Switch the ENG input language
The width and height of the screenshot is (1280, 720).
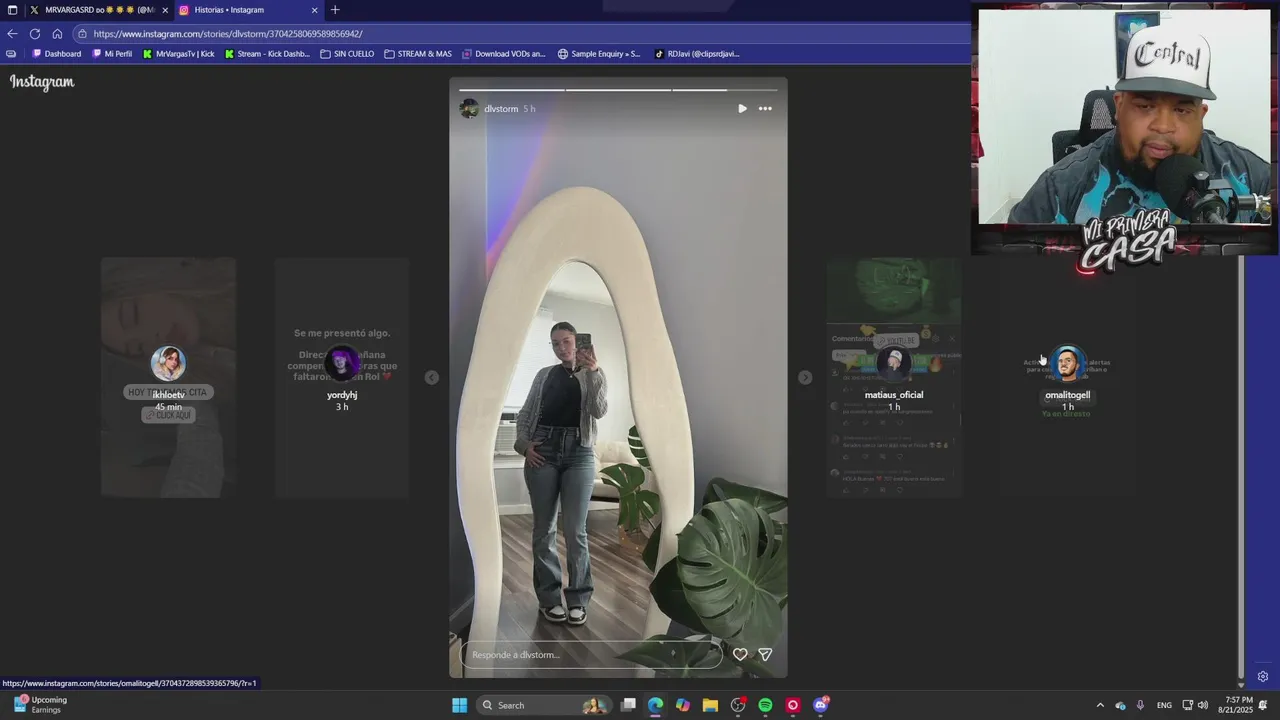1164,705
